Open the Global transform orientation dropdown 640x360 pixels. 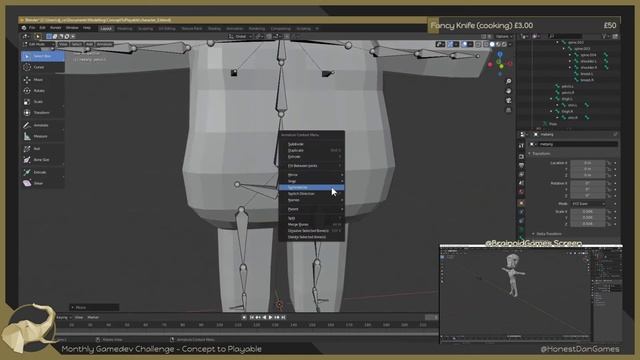241,36
